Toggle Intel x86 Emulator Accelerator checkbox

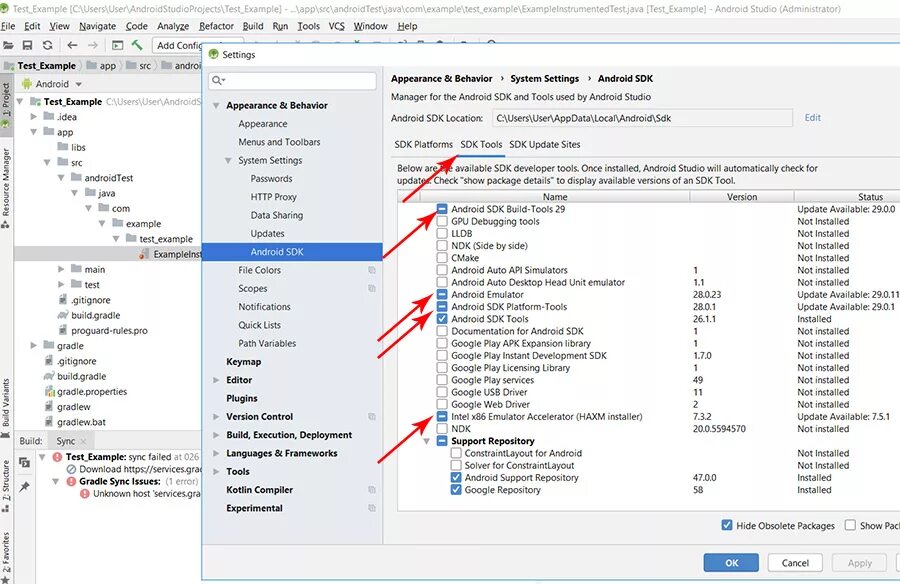[x=442, y=416]
